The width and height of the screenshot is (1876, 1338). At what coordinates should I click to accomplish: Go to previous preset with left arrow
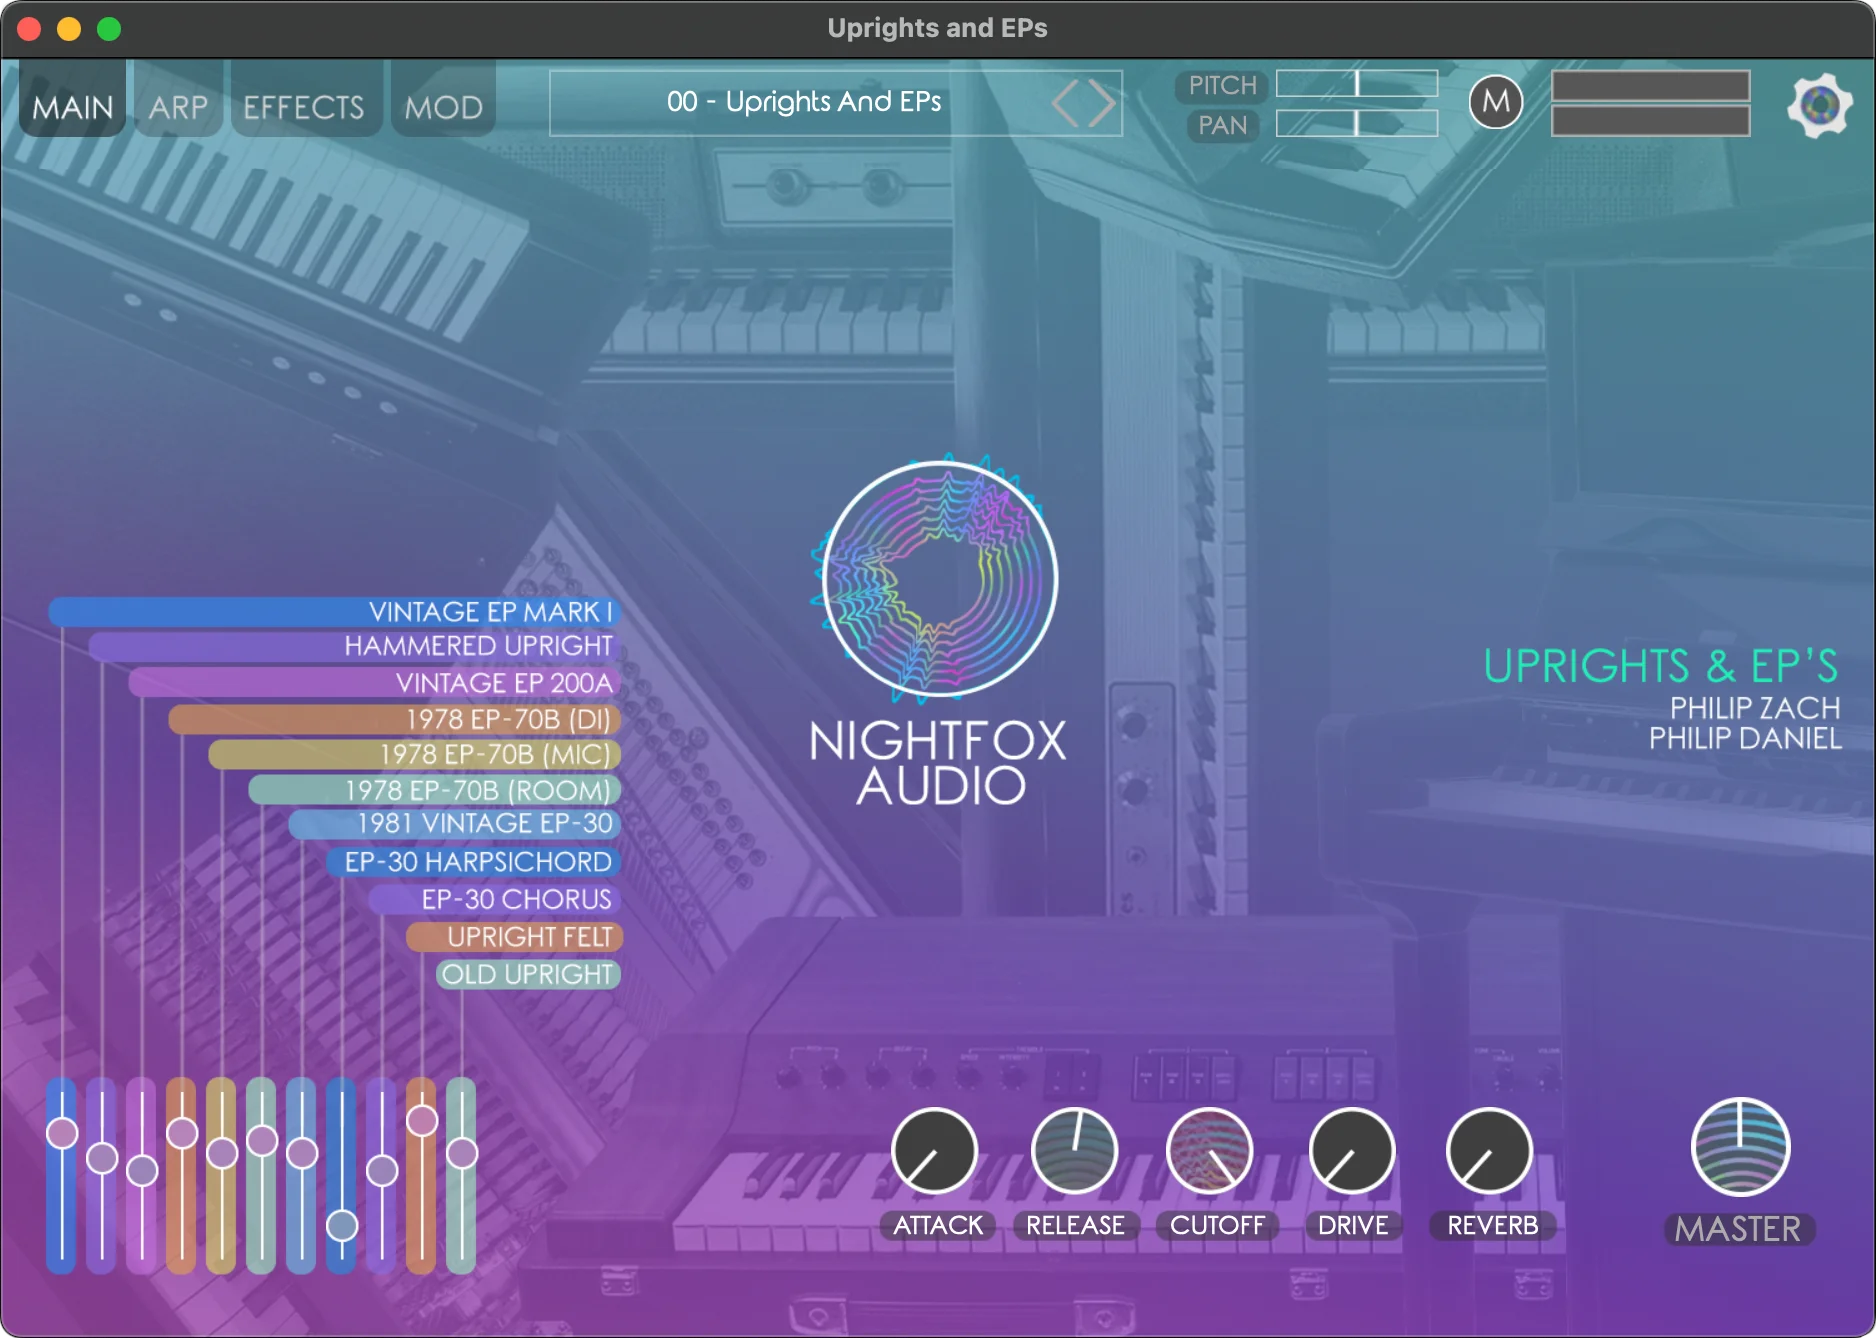tap(1066, 103)
